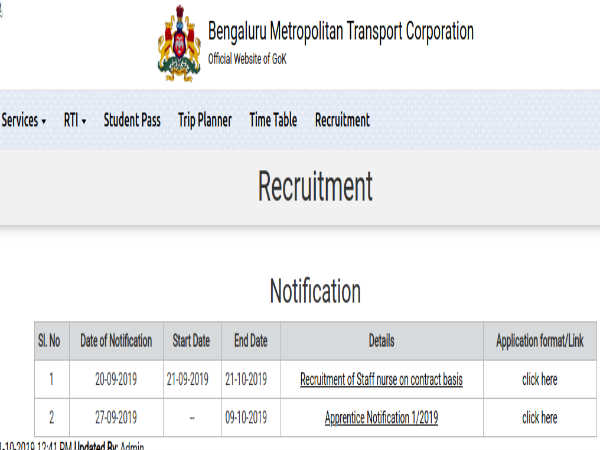The image size is (600, 450).
Task: Click the Application format/Link column header
Action: (540, 341)
